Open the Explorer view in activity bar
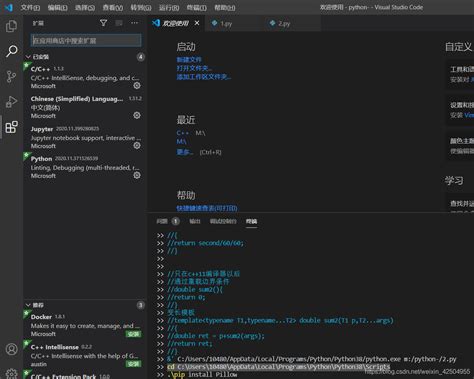Image resolution: width=474 pixels, height=379 pixels. [x=11, y=26]
